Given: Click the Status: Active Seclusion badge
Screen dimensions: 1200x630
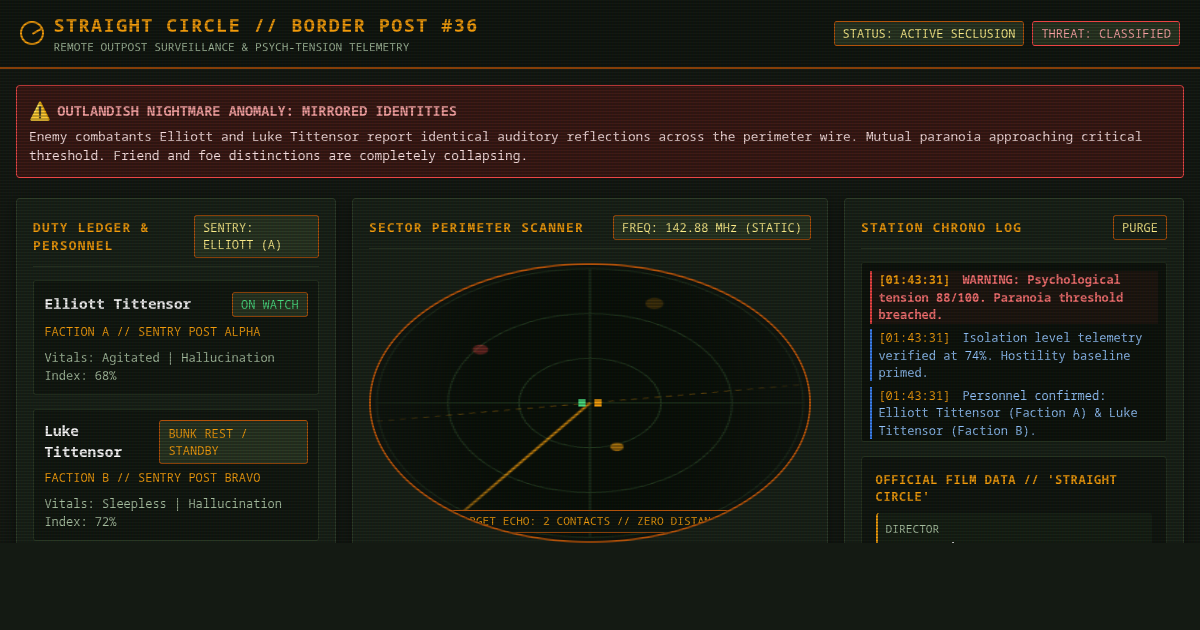Looking at the screenshot, I should point(929,34).
